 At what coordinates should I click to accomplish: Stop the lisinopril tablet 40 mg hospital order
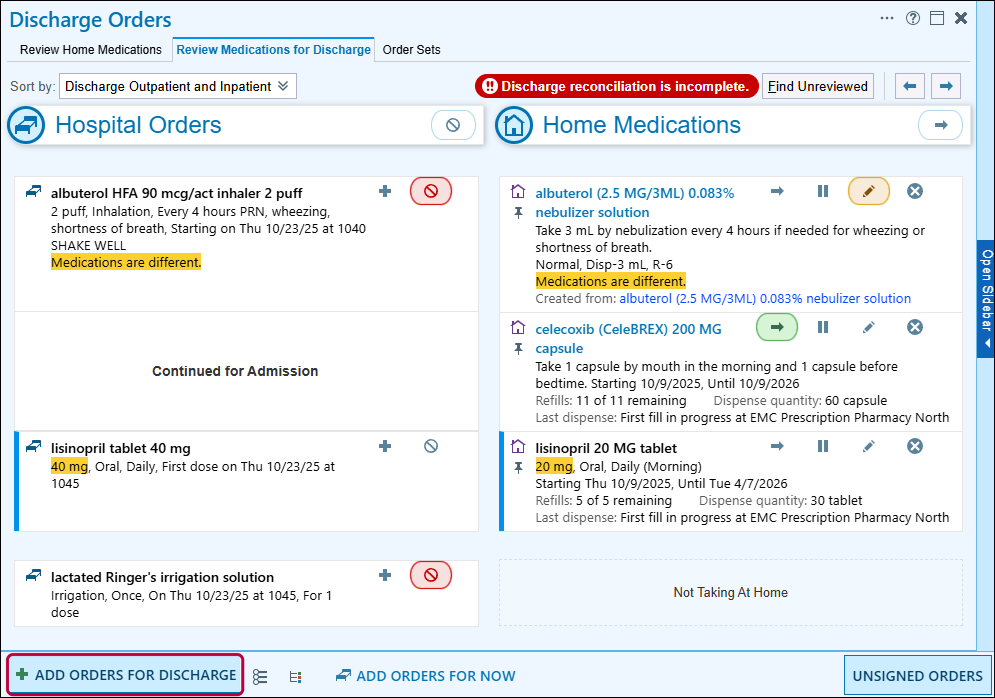431,446
